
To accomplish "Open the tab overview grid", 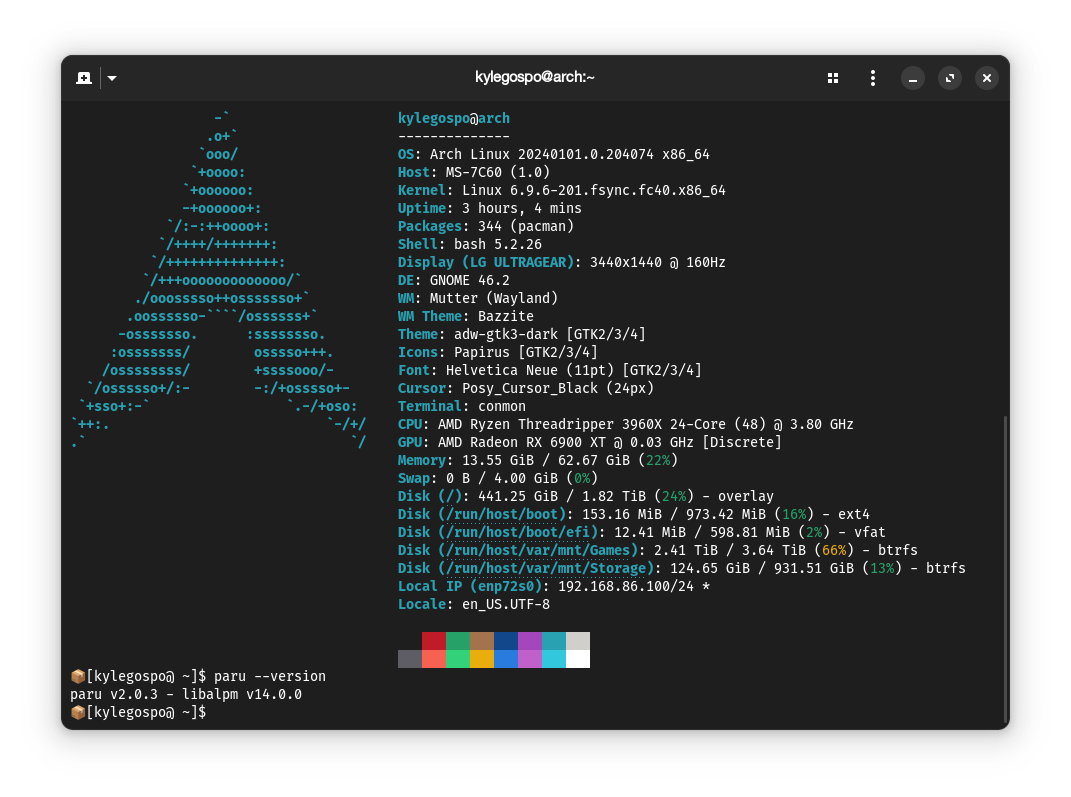I will 832,77.
